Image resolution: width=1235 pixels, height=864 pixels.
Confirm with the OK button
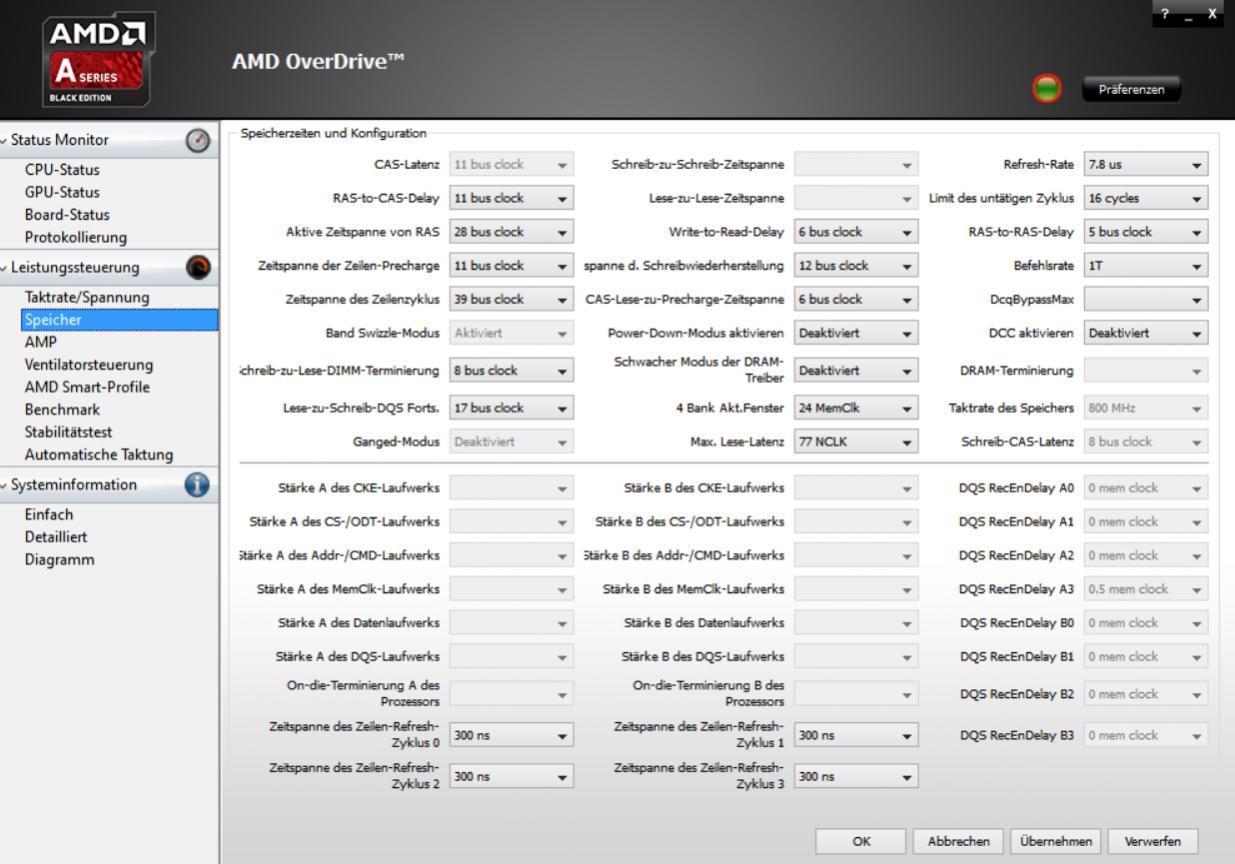coord(861,842)
